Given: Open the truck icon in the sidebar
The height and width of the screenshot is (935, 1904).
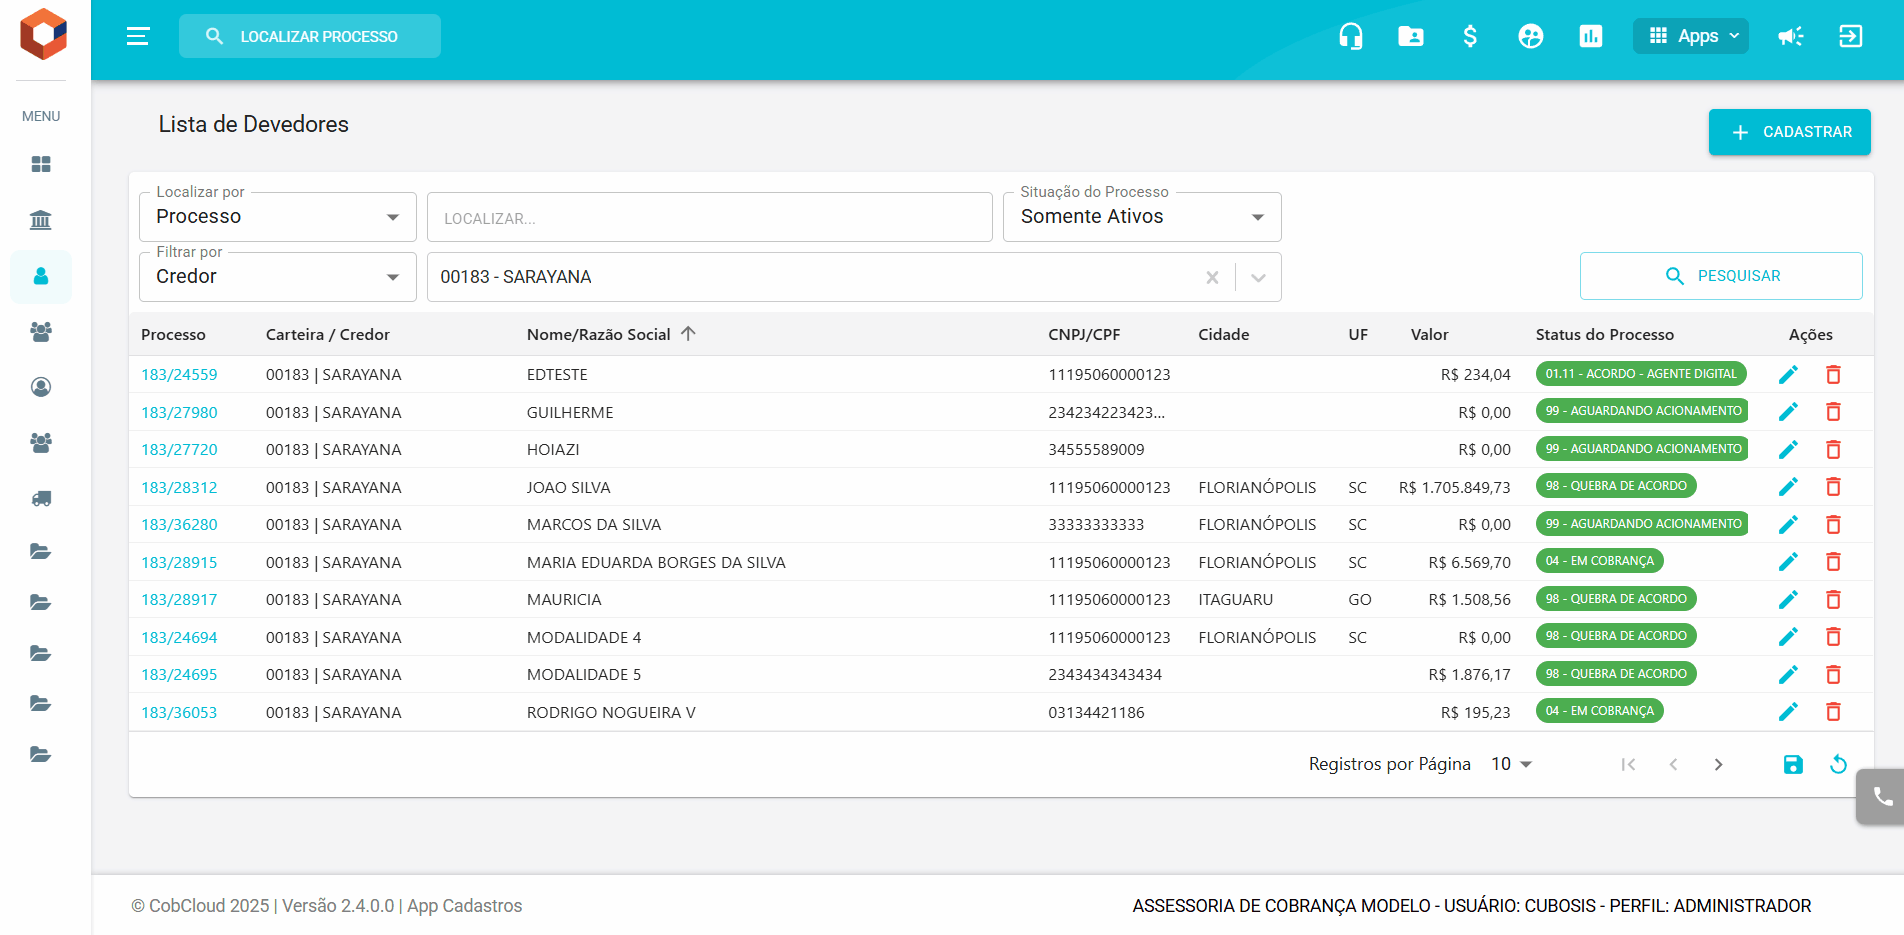Looking at the screenshot, I should pyautogui.click(x=41, y=498).
